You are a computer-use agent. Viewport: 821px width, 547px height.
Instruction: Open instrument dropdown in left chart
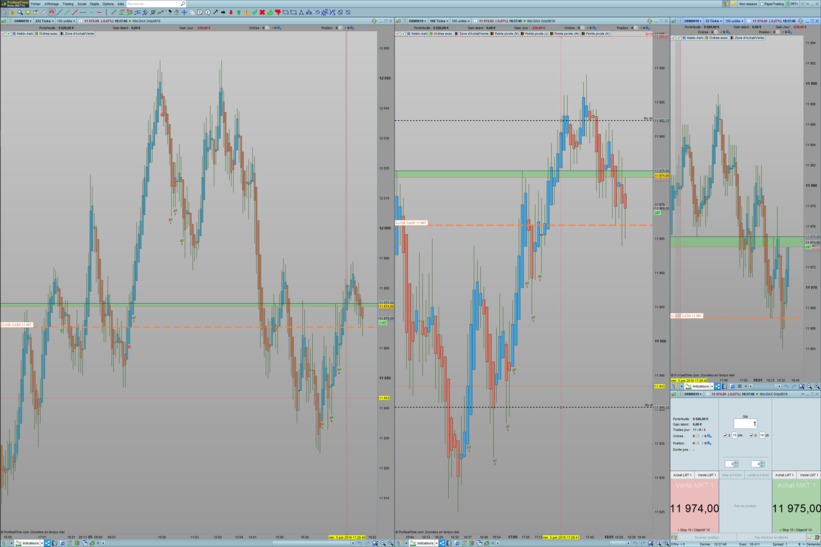[21, 21]
